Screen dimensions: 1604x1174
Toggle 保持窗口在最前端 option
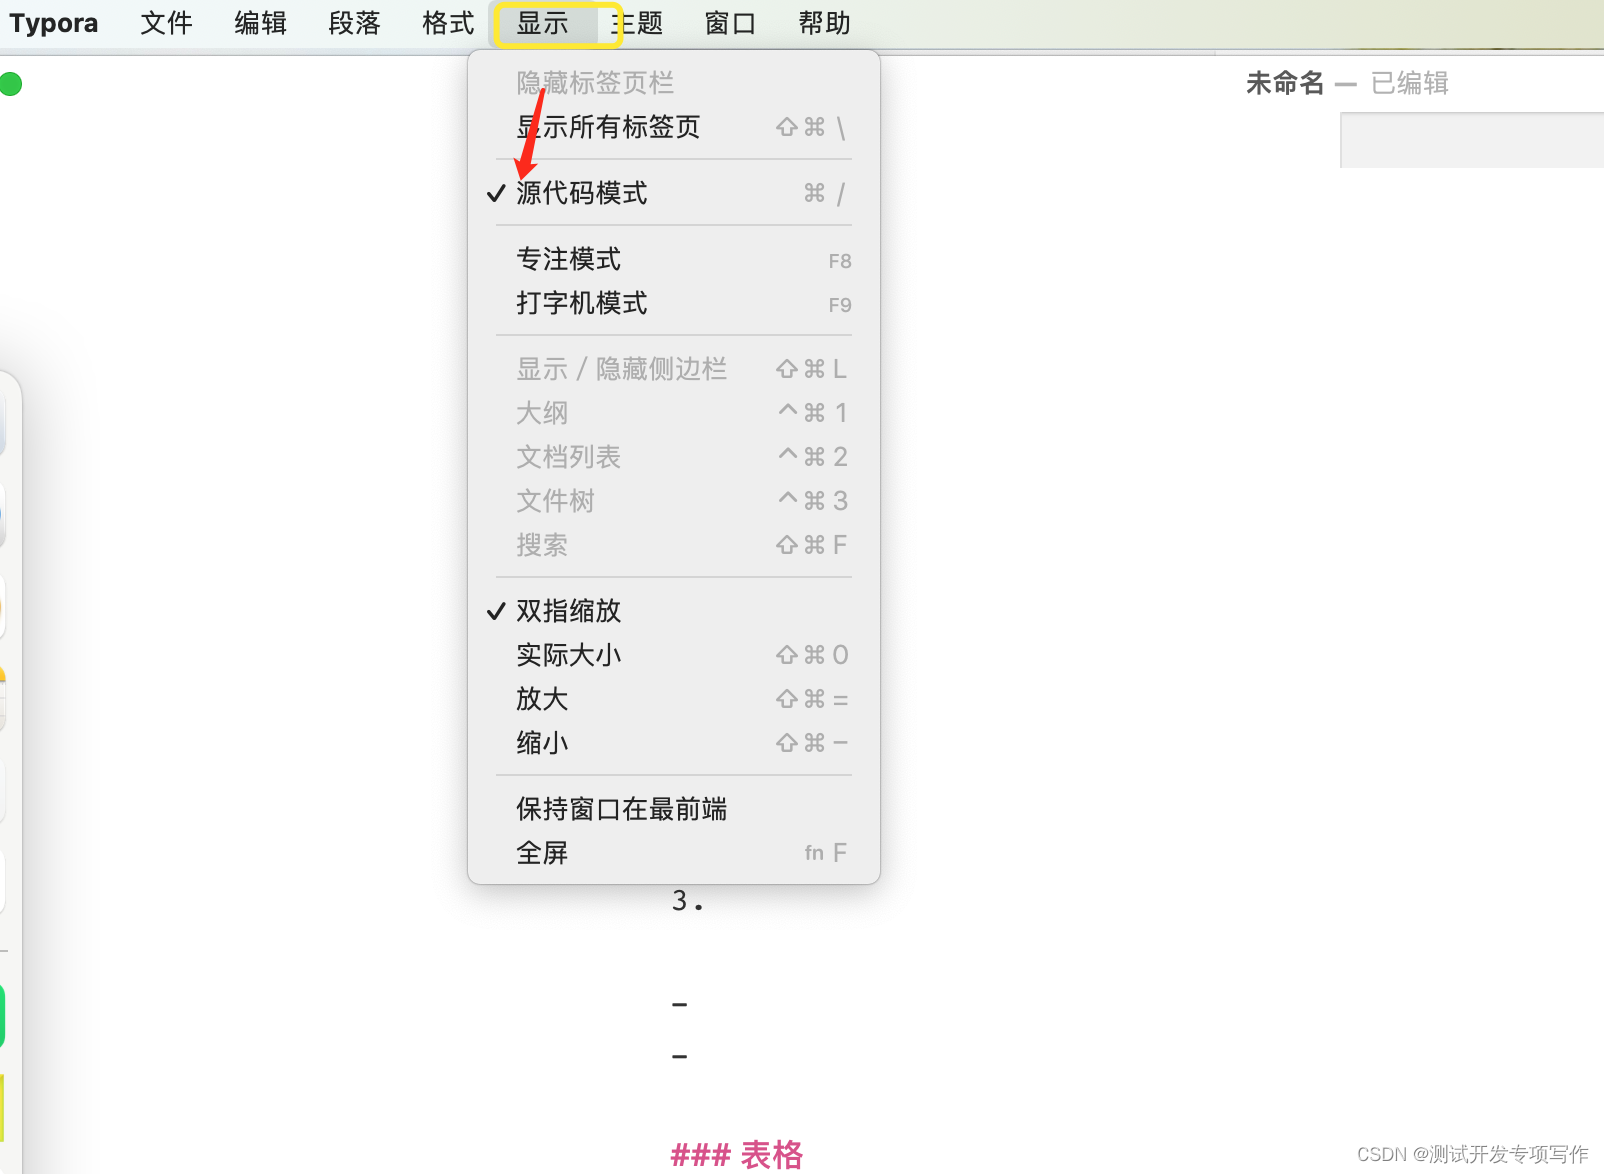(674, 809)
